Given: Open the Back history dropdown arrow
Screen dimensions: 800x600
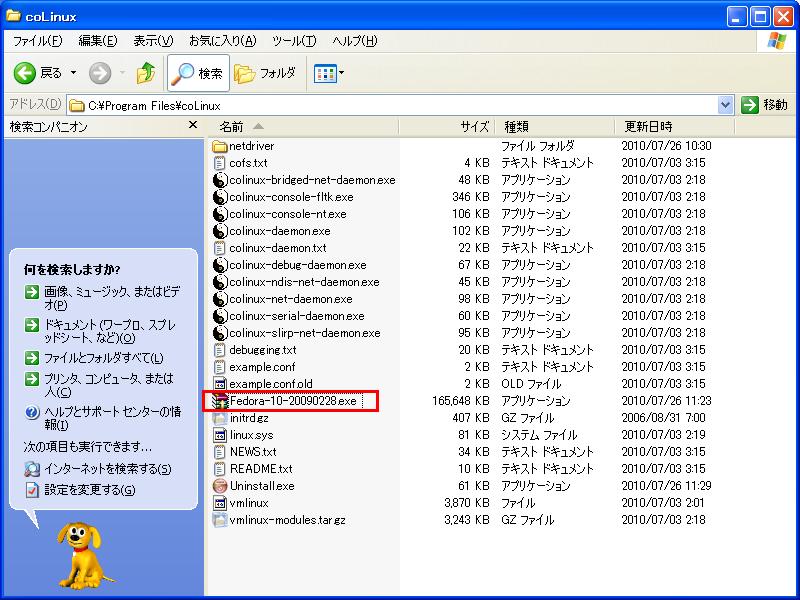Looking at the screenshot, I should pos(73,73).
